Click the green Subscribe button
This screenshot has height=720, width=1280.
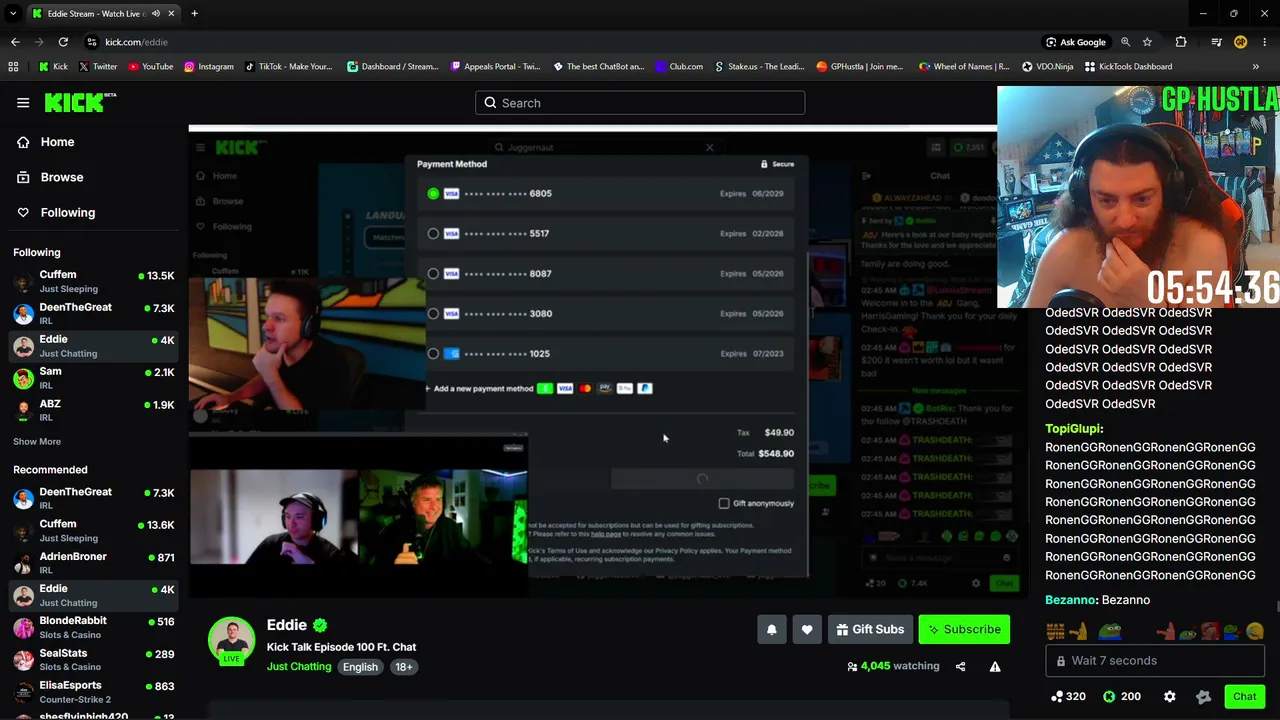tap(964, 629)
